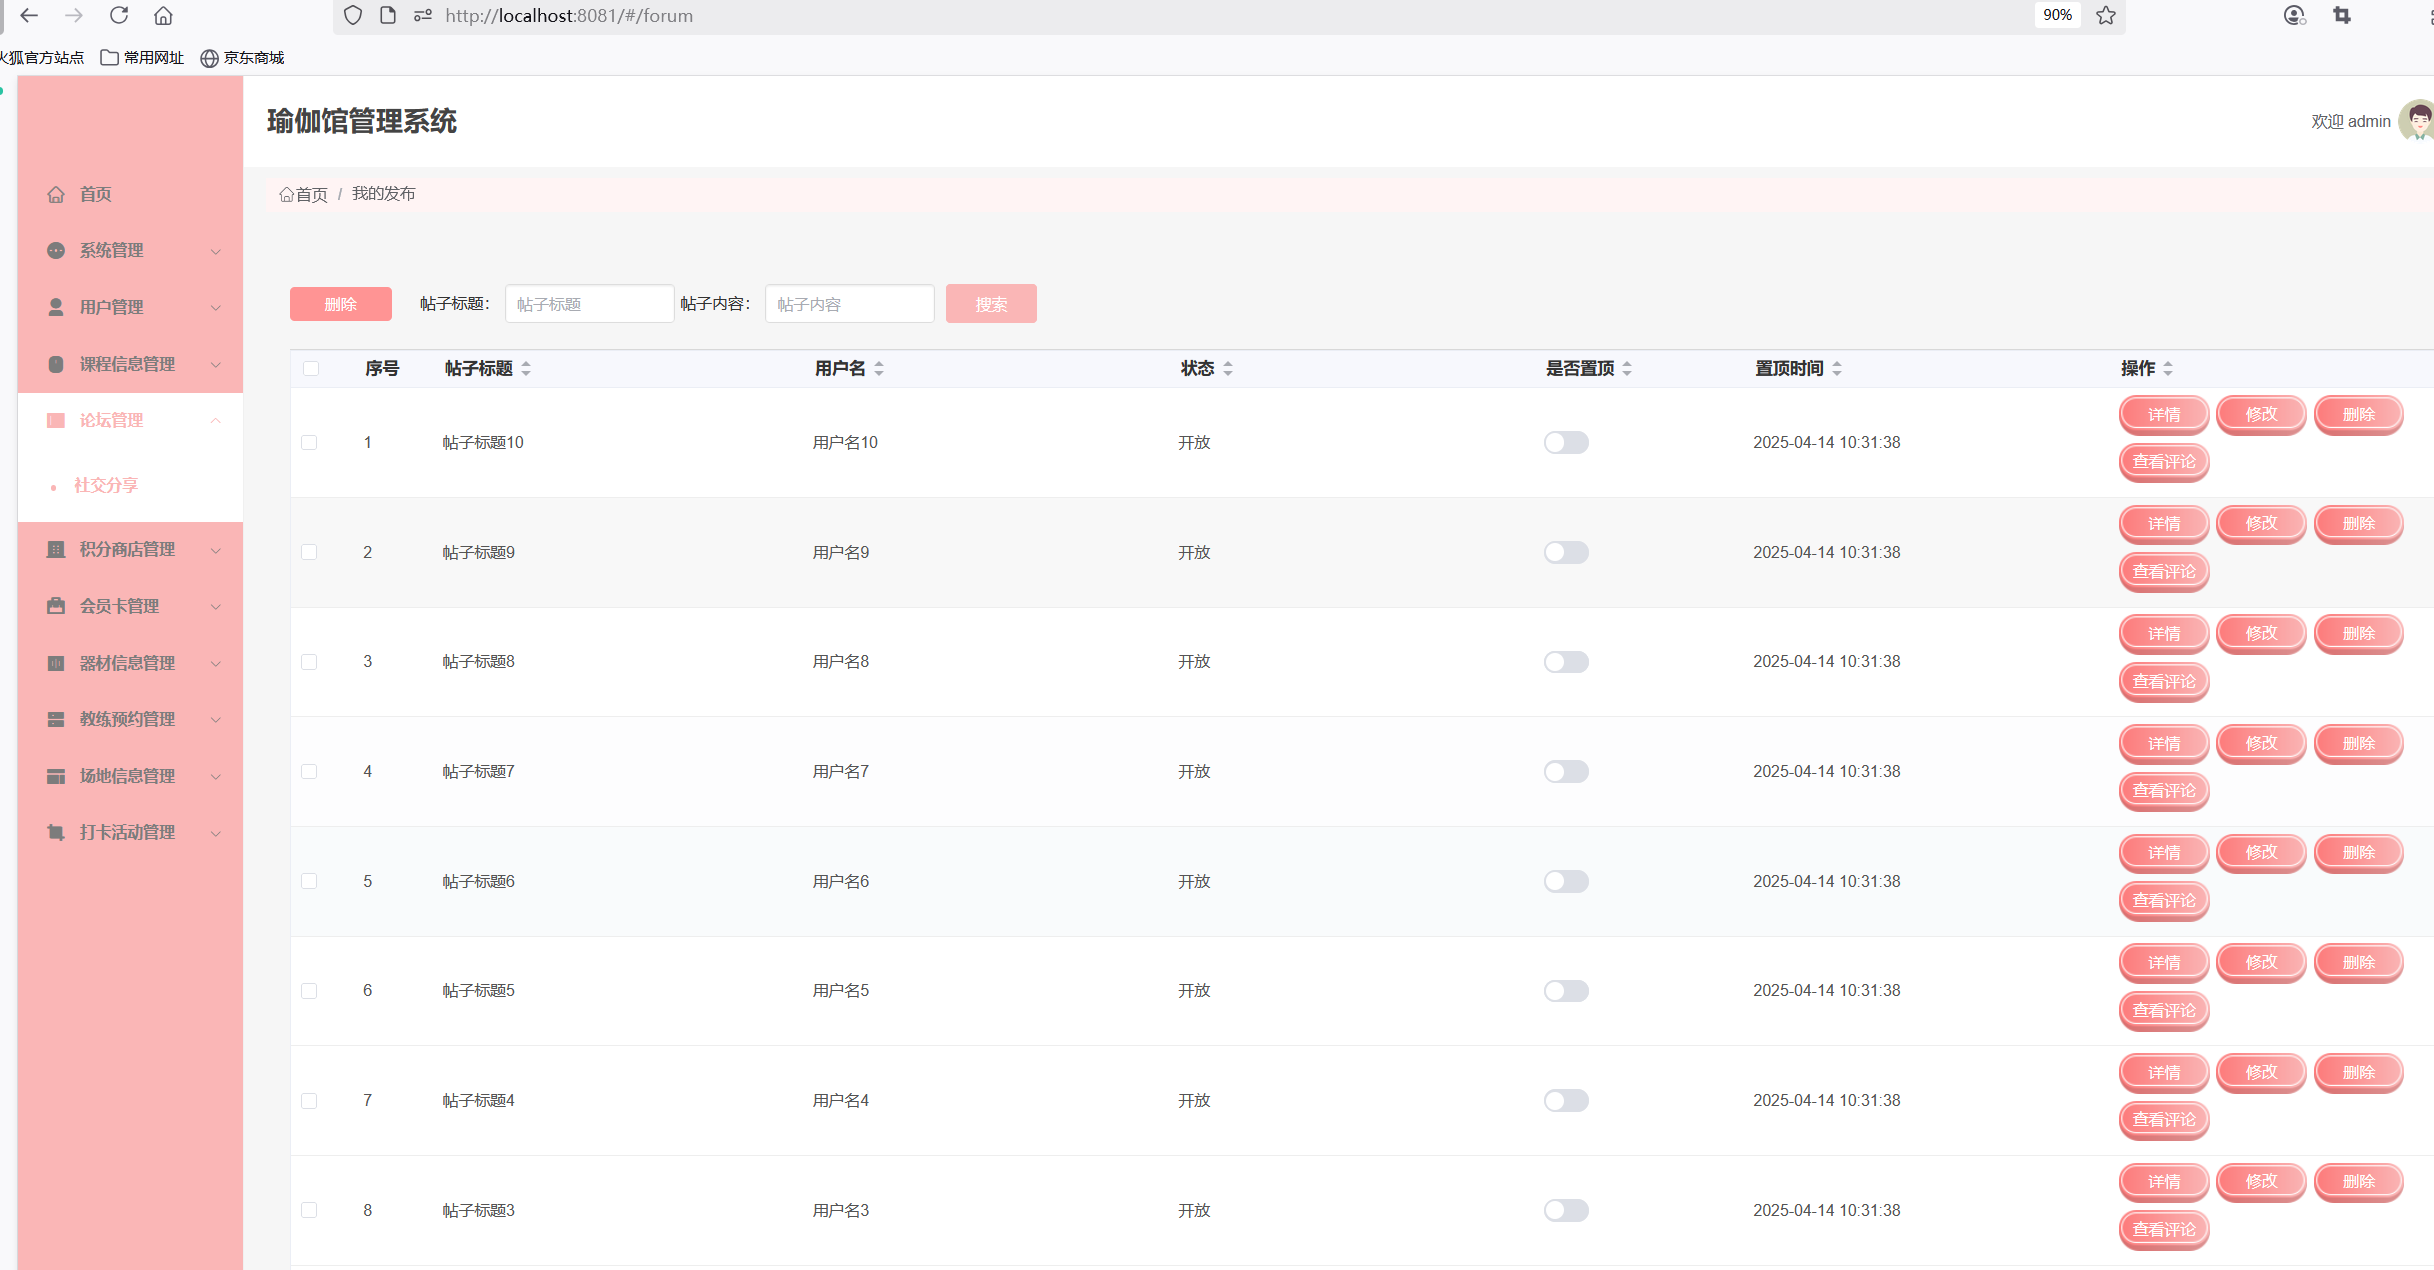The height and width of the screenshot is (1270, 2434).
Task: Click the 帖子内容 search input field
Action: (x=849, y=304)
